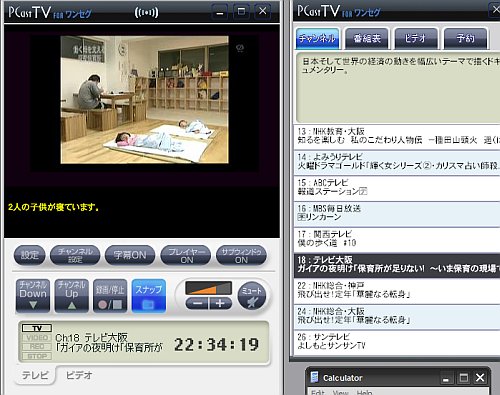Image resolution: width=500 pixels, height=395 pixels.
Task: Switch to the テレビ bottom tab
Action: pyautogui.click(x=35, y=375)
